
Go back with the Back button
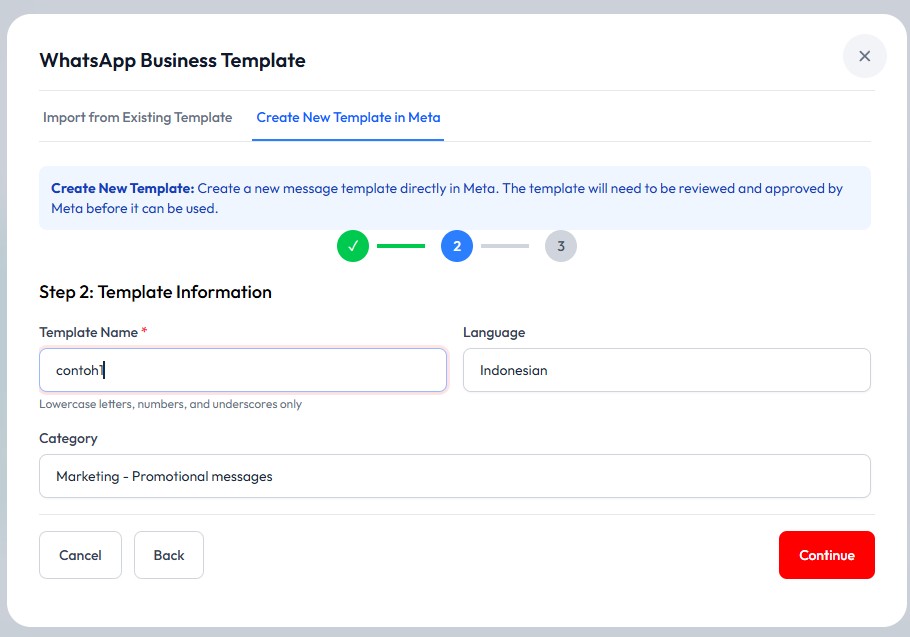point(169,555)
